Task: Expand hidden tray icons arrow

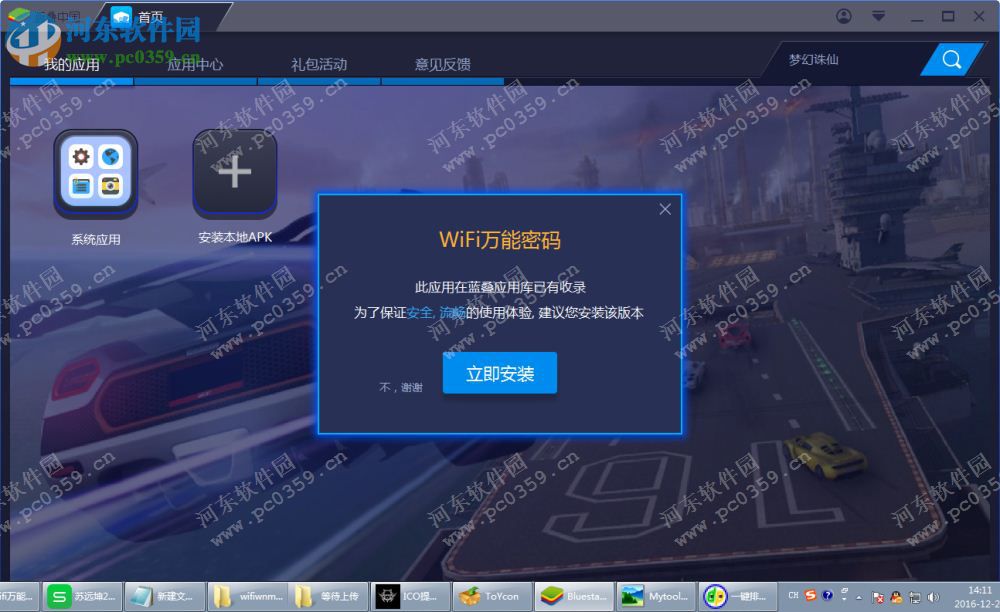Action: click(x=858, y=597)
